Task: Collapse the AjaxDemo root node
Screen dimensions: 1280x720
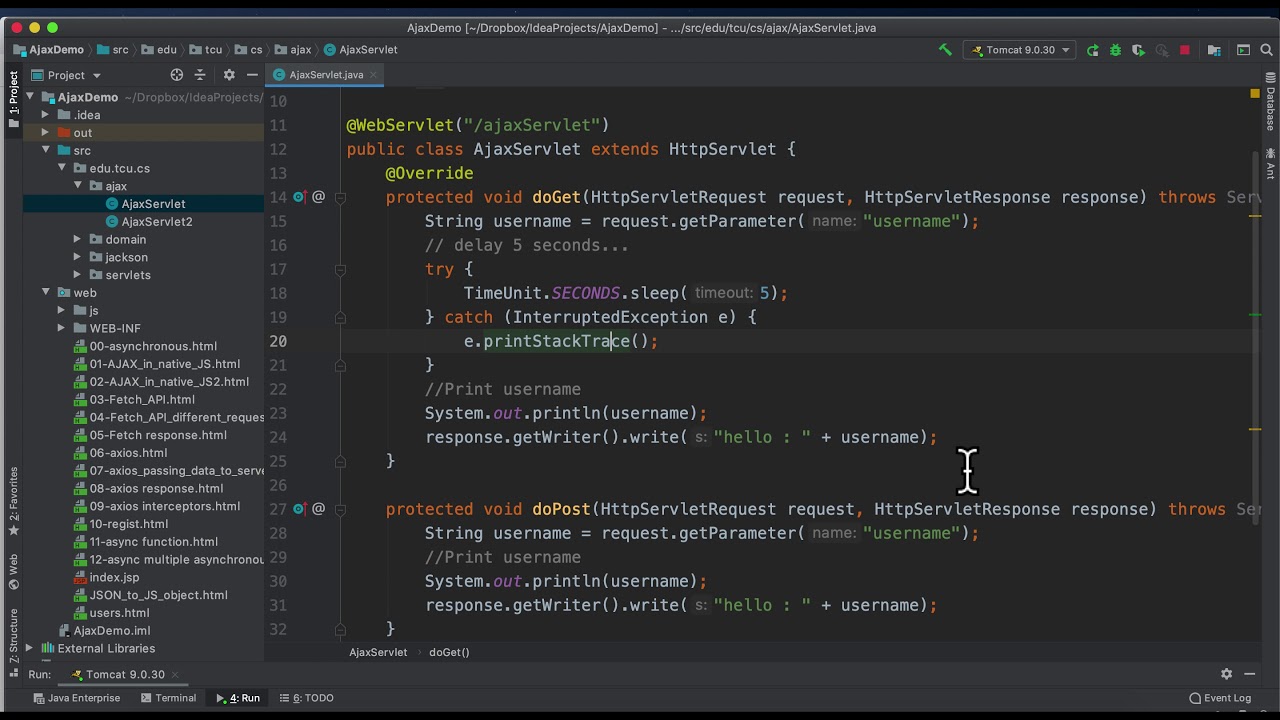Action: pos(29,97)
